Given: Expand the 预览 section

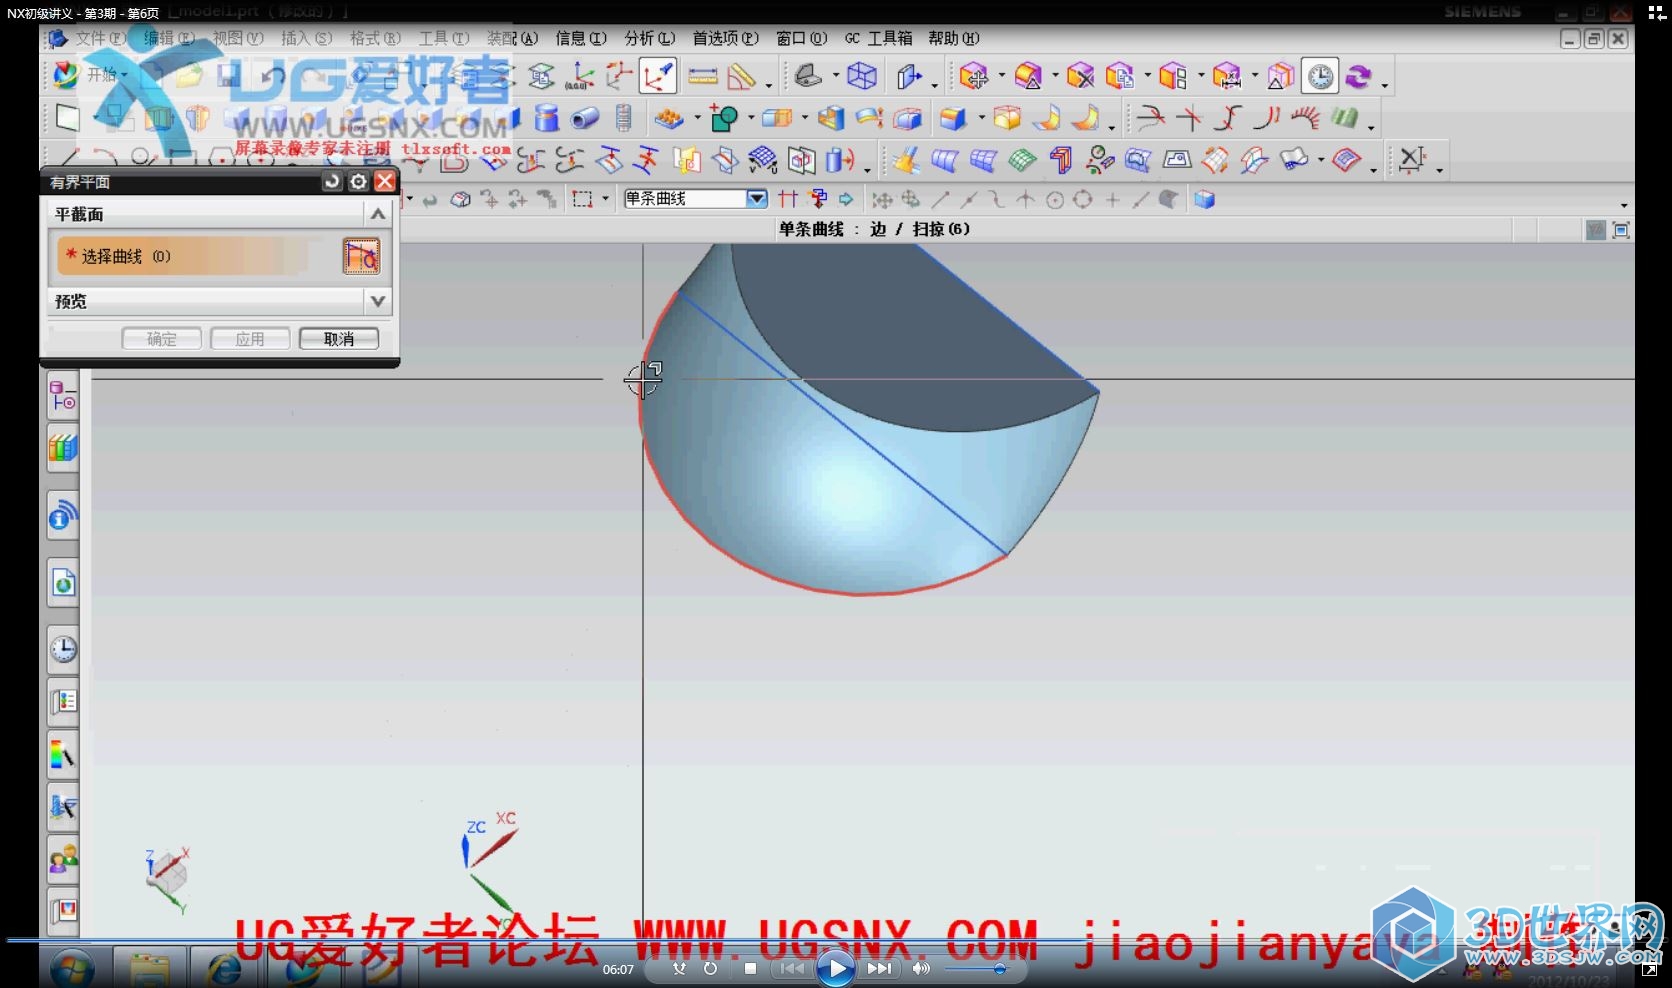Looking at the screenshot, I should (x=377, y=301).
